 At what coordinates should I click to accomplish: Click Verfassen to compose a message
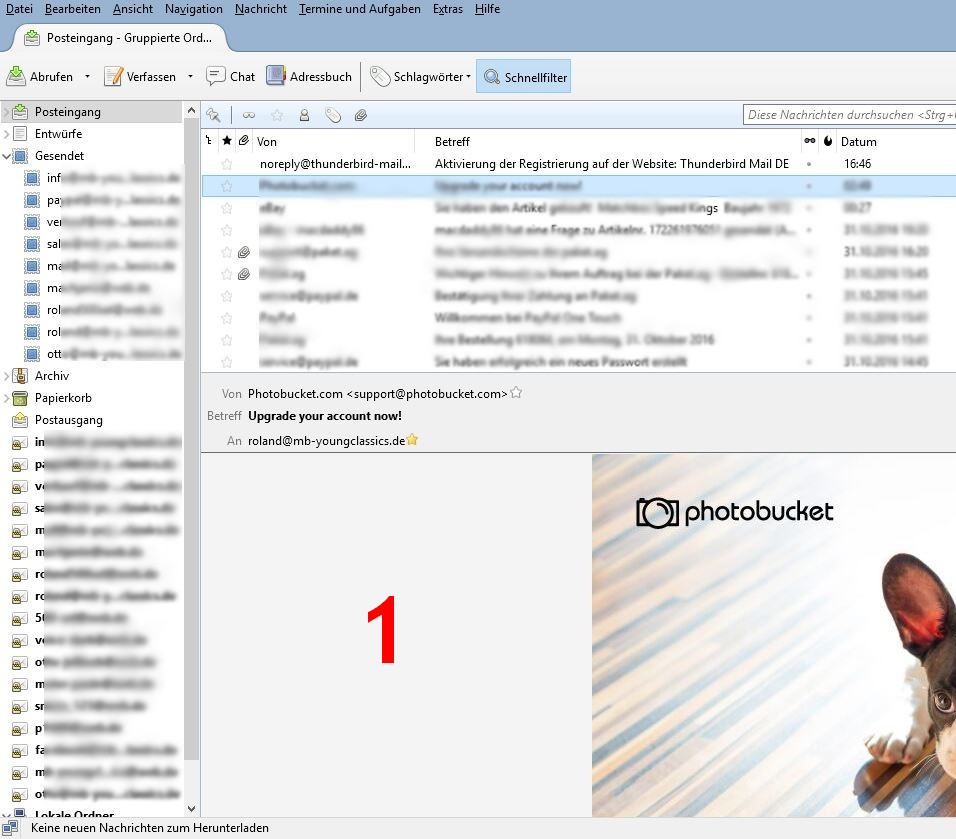140,77
